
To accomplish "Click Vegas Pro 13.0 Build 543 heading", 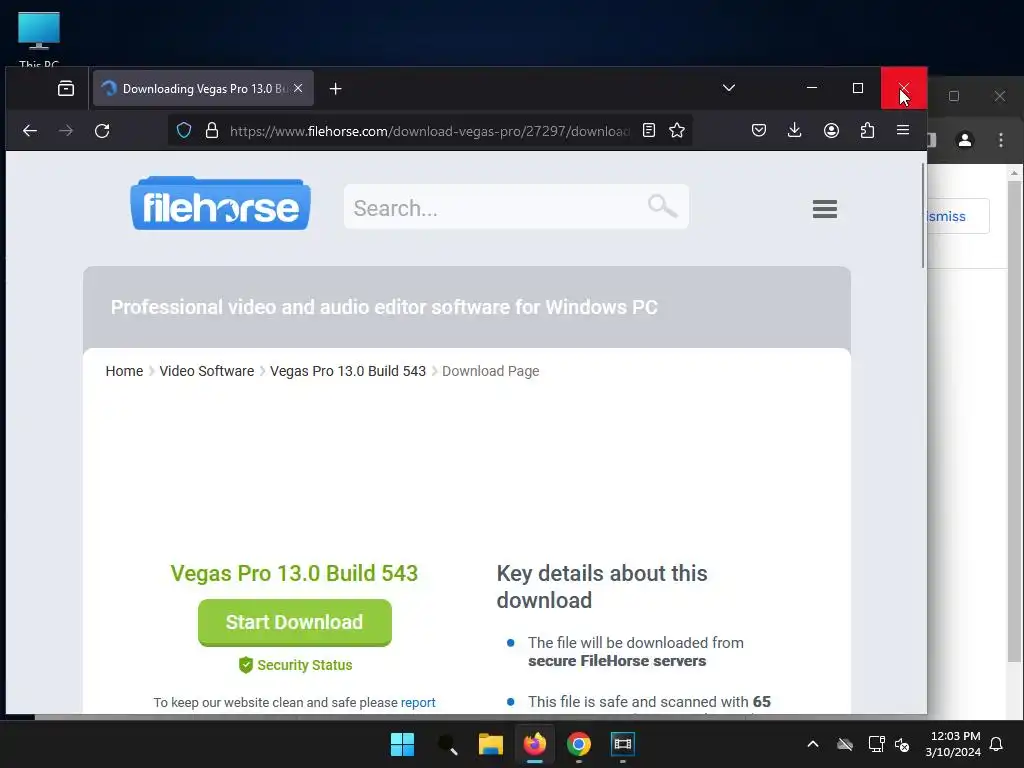I will point(294,573).
